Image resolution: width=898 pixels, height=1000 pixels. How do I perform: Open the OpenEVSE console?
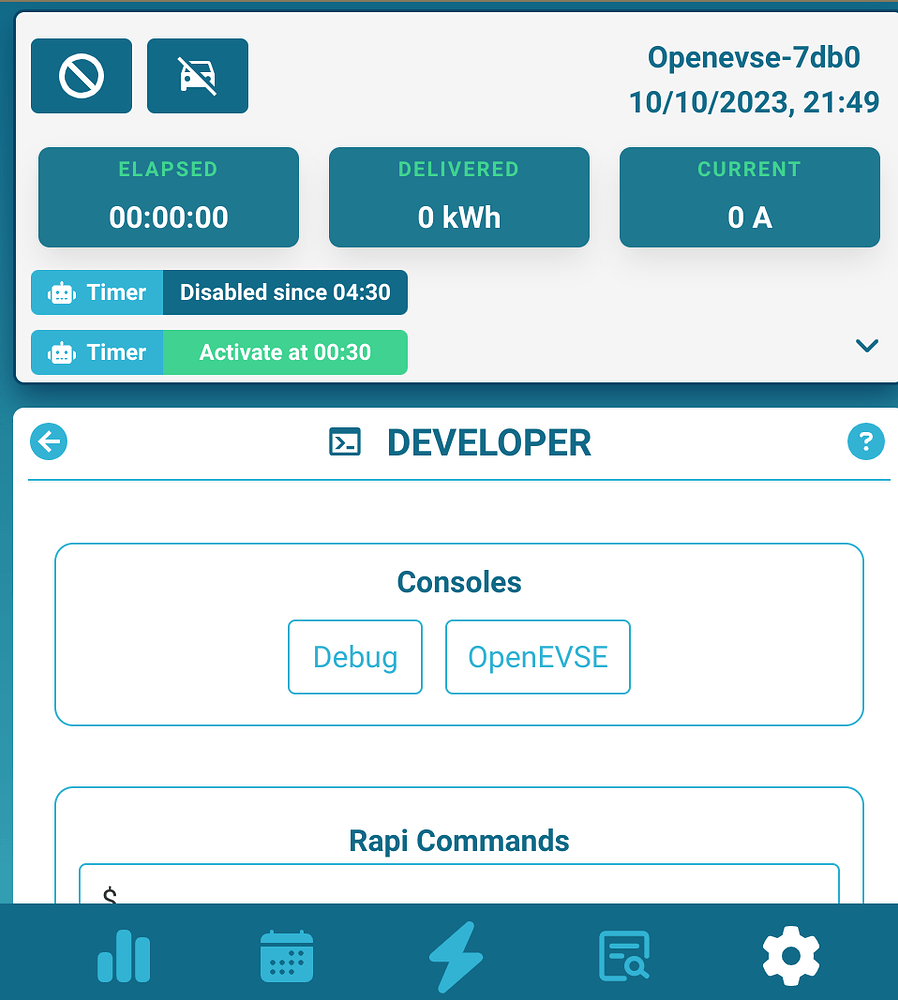point(537,656)
